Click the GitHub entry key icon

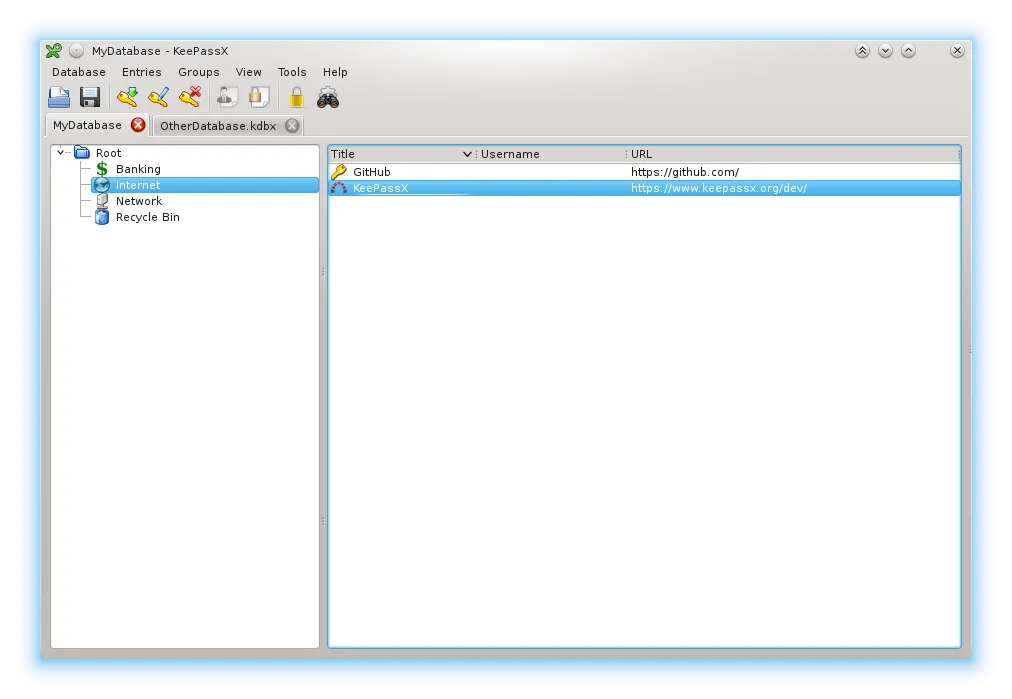point(339,172)
